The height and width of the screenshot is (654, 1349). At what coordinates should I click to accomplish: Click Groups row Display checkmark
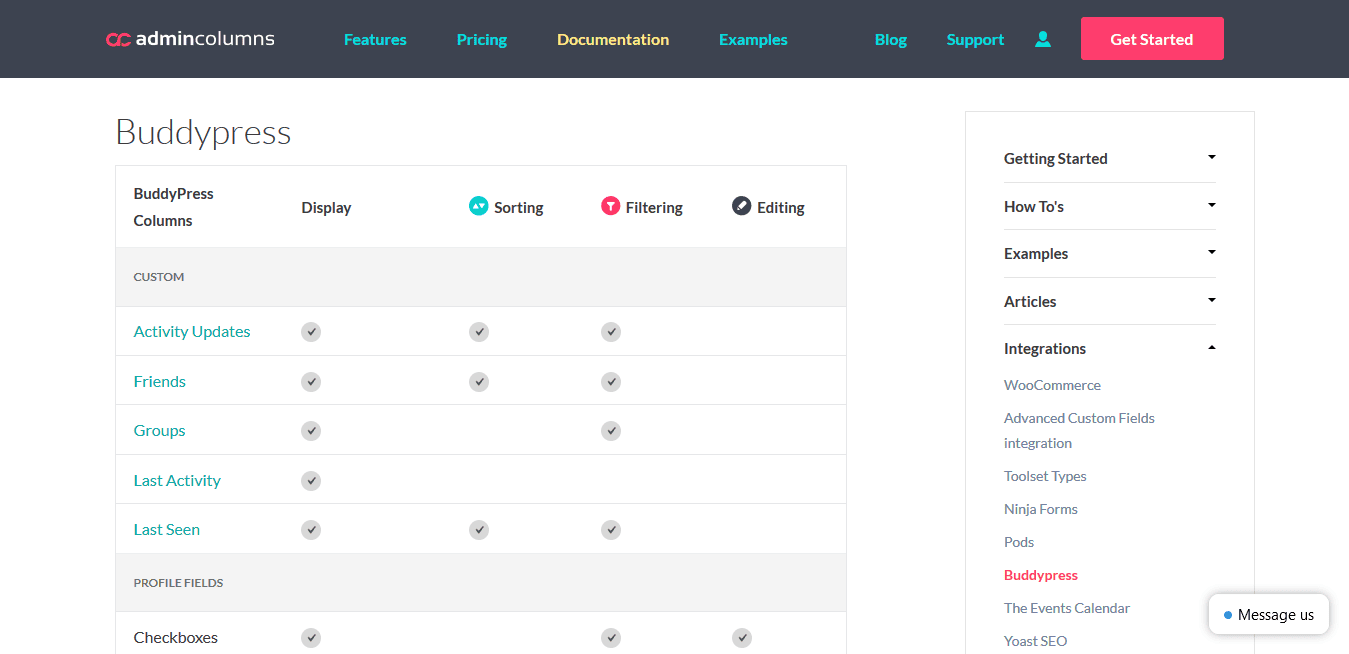[x=311, y=431]
